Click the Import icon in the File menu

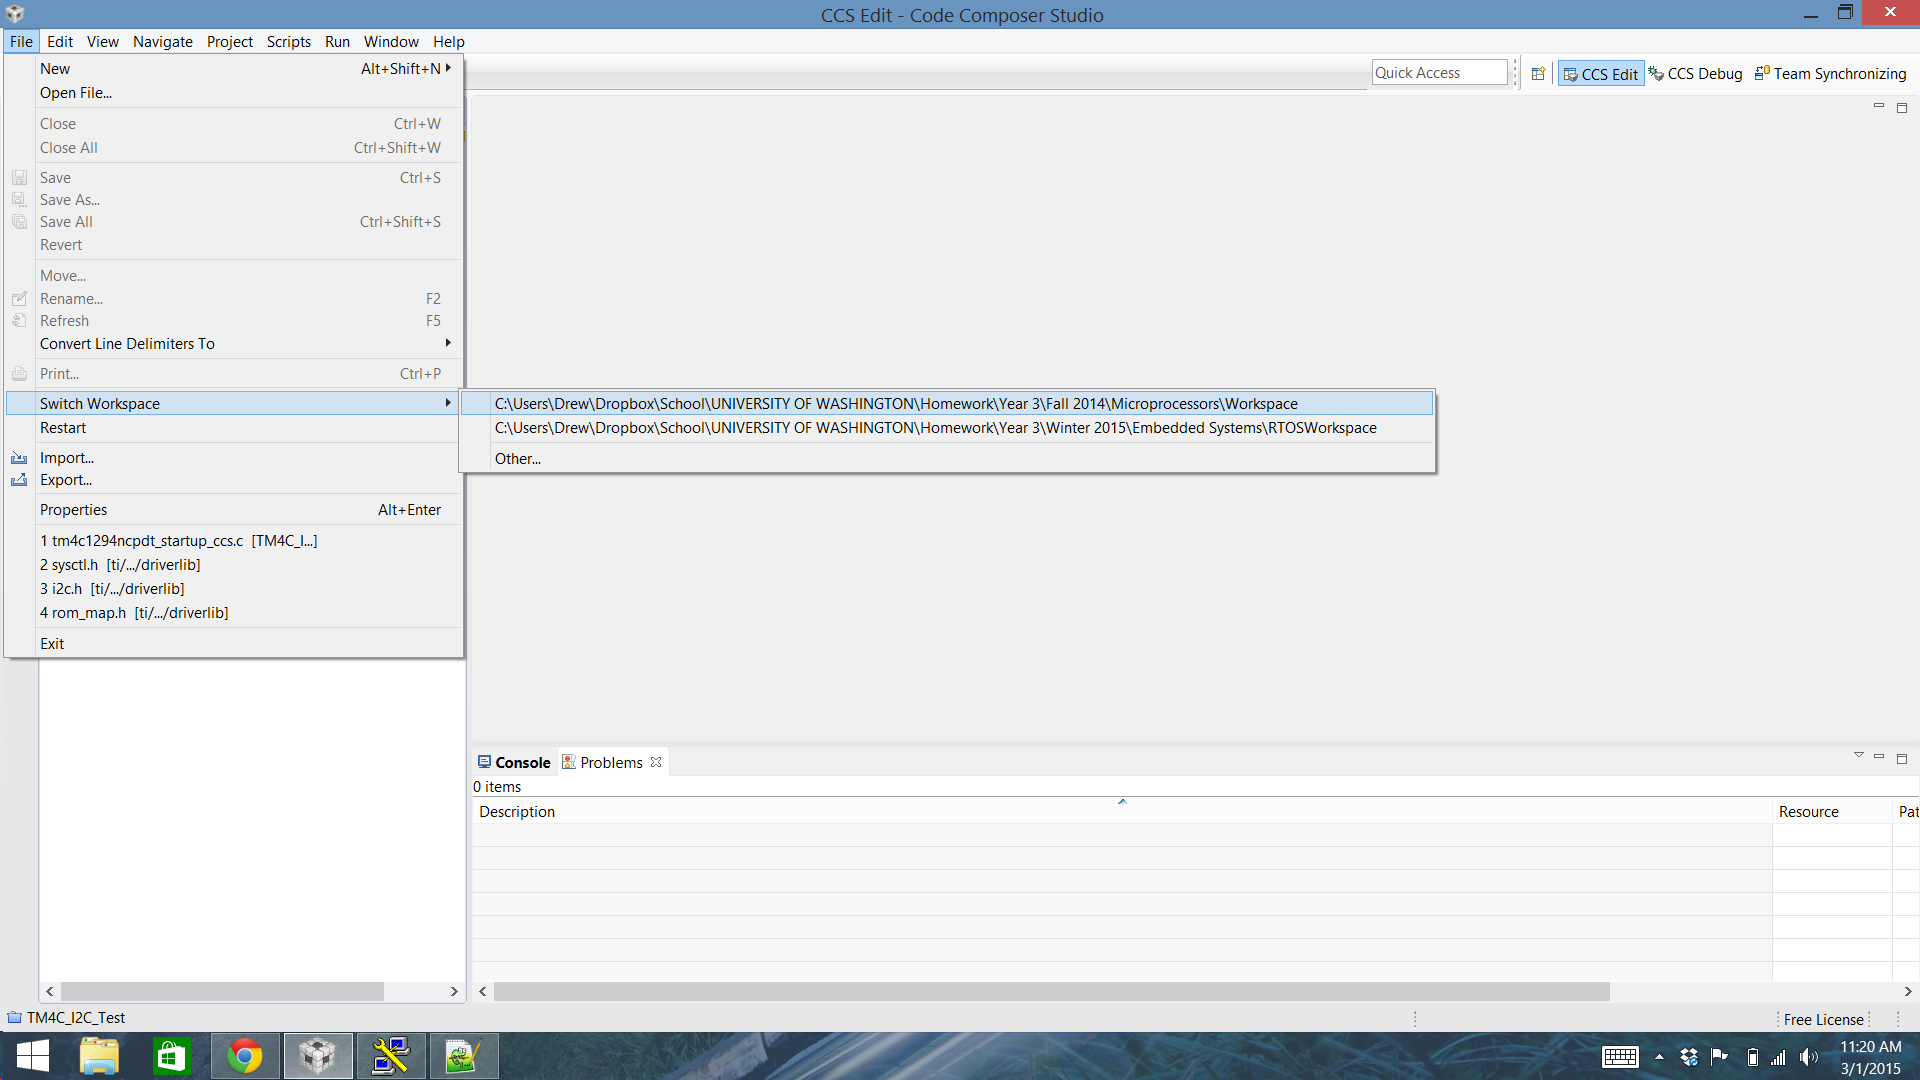20,457
